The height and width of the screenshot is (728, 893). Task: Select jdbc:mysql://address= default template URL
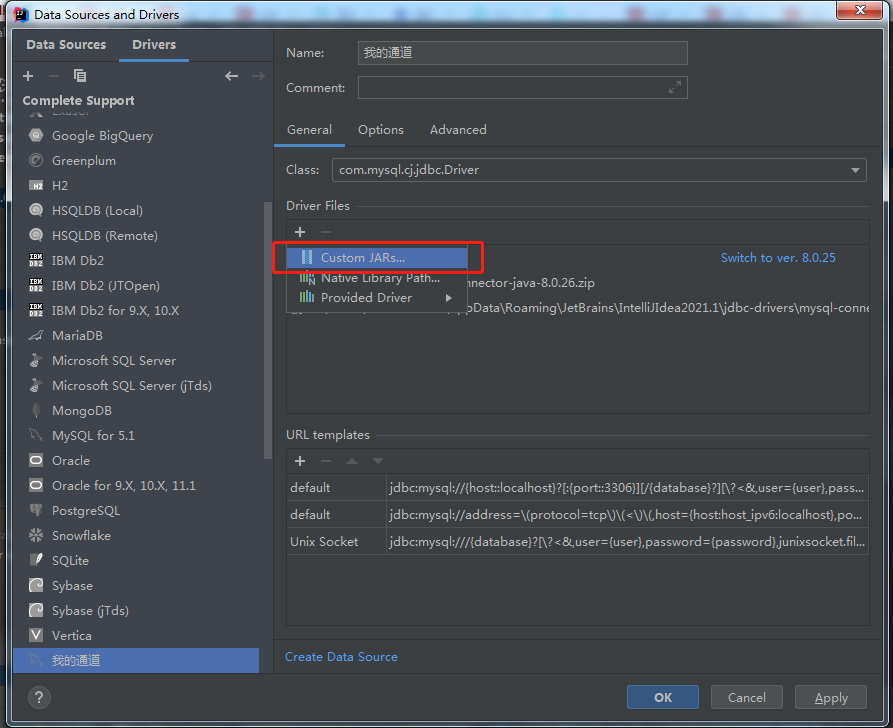[x=625, y=515]
